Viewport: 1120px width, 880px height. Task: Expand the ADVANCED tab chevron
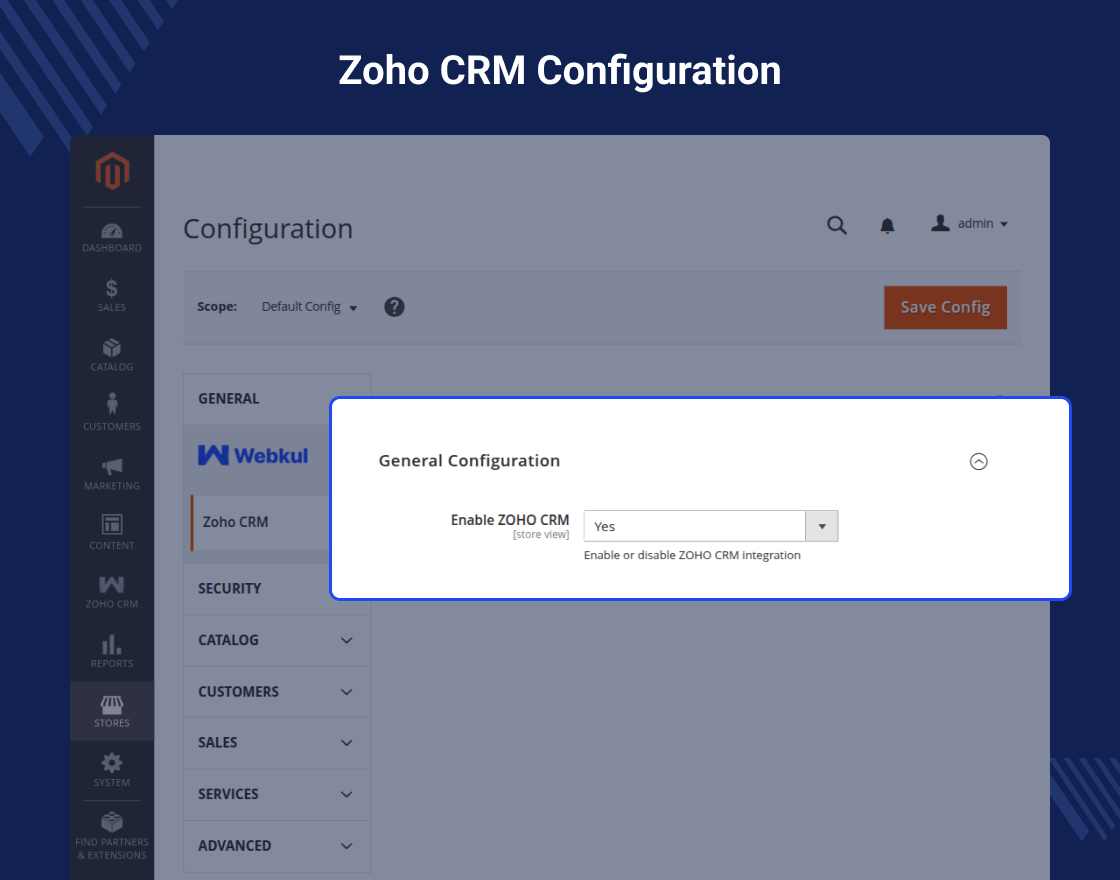[x=346, y=846]
